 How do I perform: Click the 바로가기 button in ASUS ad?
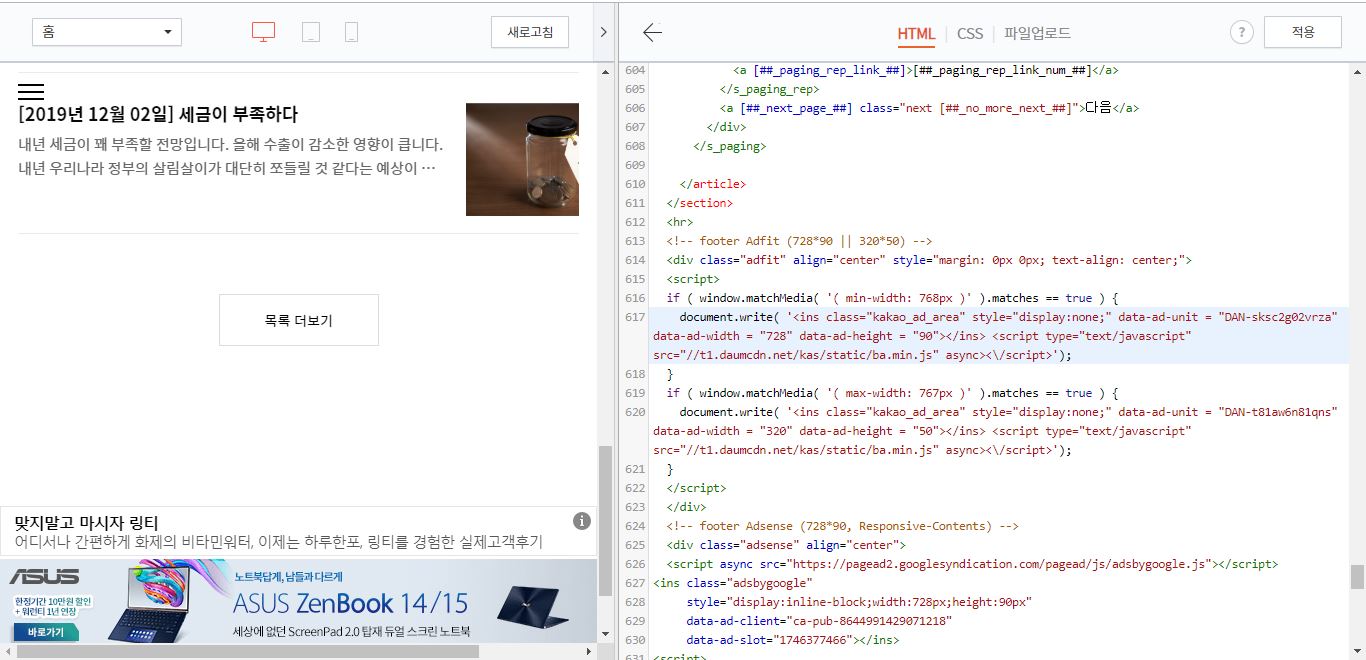[45, 632]
